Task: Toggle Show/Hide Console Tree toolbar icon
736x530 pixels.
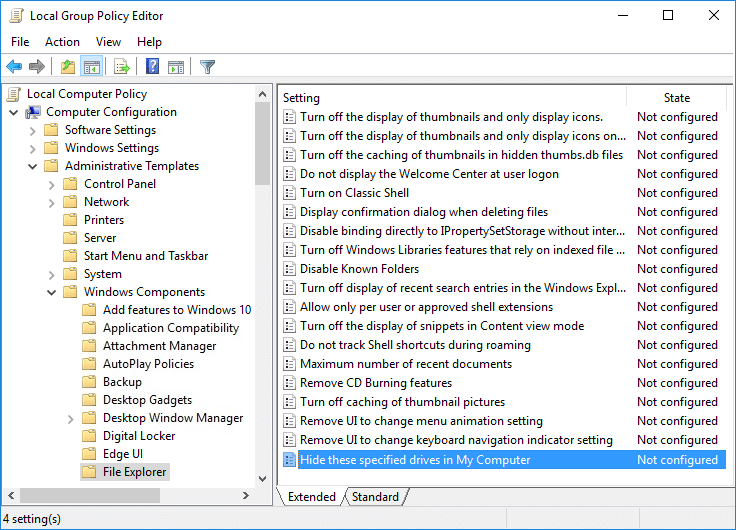Action: pos(91,67)
